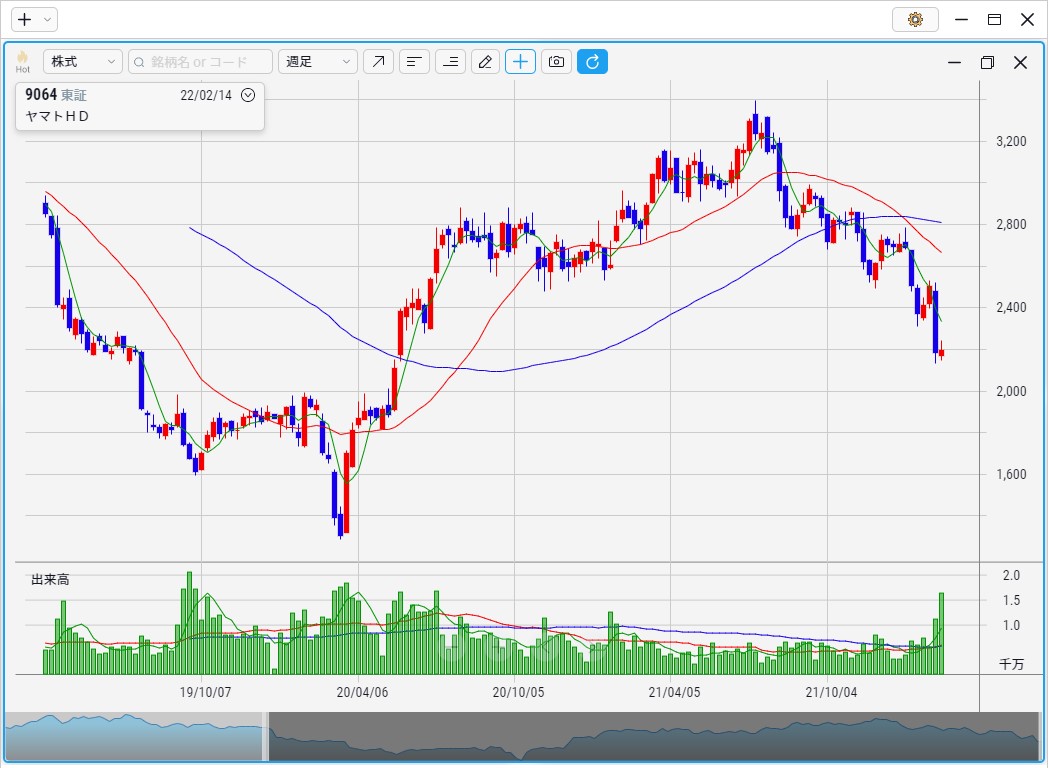Image resolution: width=1048 pixels, height=768 pixels.
Task: Open the 週足 timeframe dropdown
Action: click(x=318, y=62)
